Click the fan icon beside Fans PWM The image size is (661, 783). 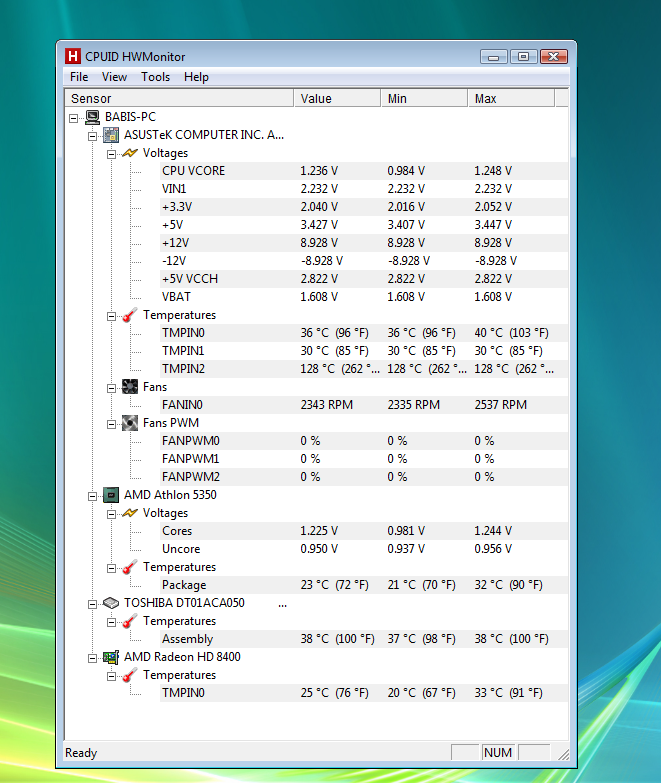click(x=130, y=423)
